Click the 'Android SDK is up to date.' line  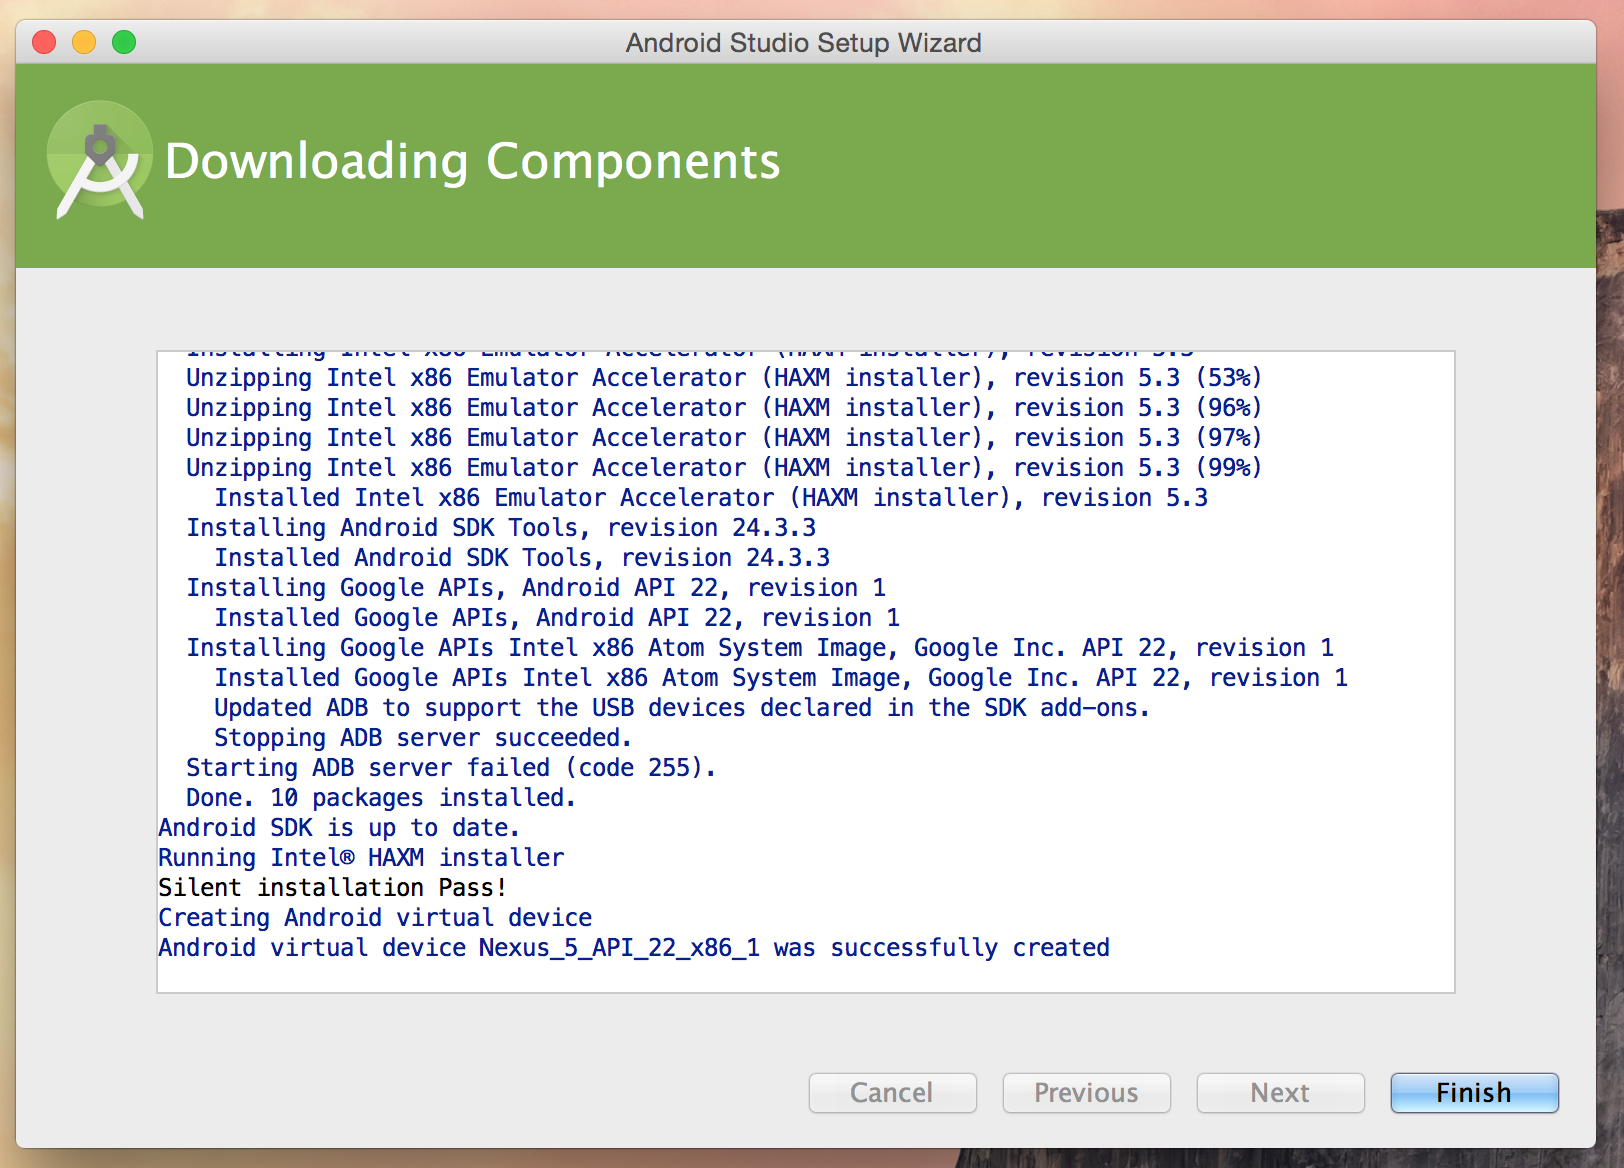pos(339,828)
